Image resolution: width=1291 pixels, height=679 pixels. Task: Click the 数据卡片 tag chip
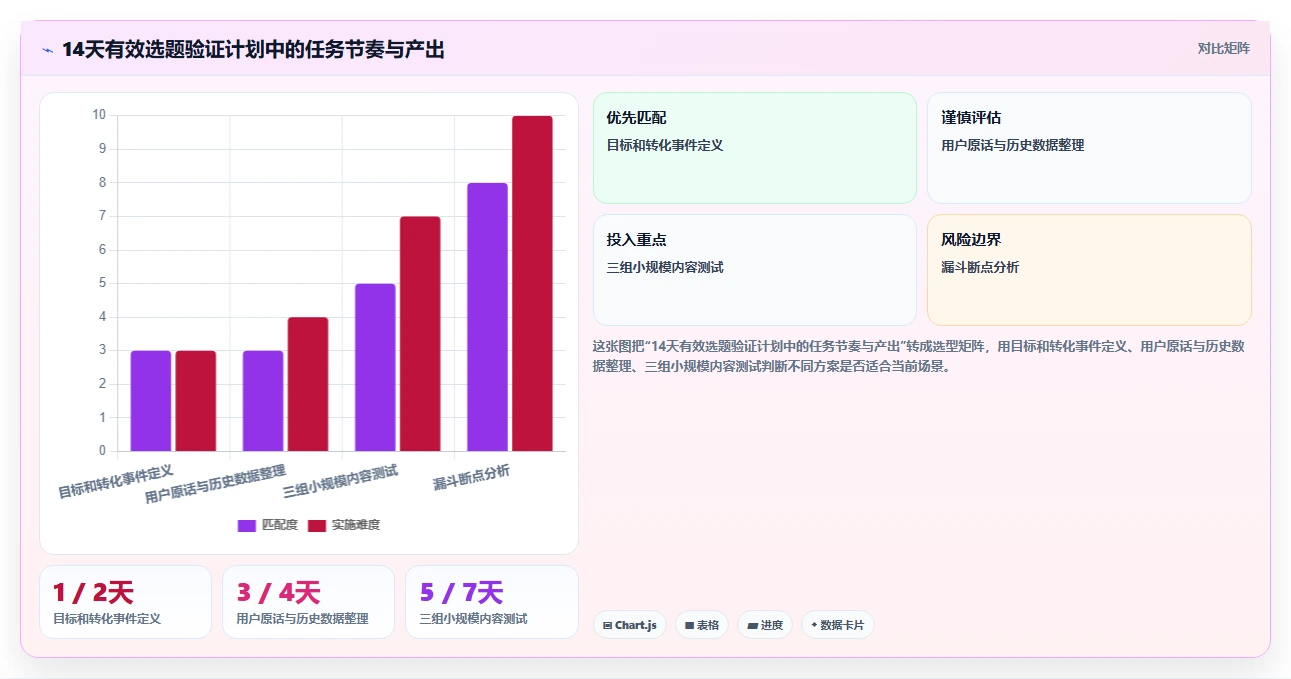(x=838, y=625)
